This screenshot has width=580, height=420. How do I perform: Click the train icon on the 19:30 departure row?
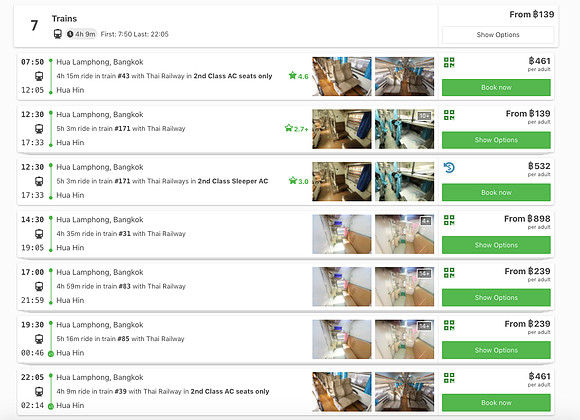point(39,339)
